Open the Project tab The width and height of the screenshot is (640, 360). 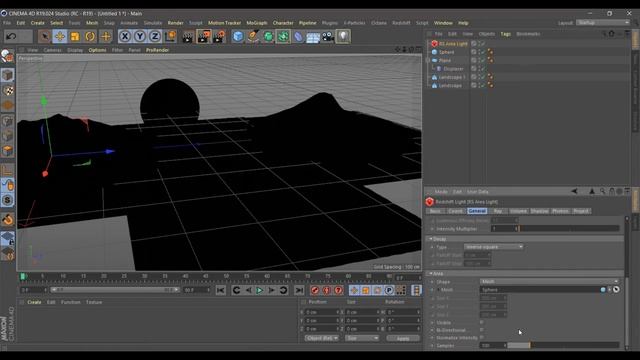580,211
